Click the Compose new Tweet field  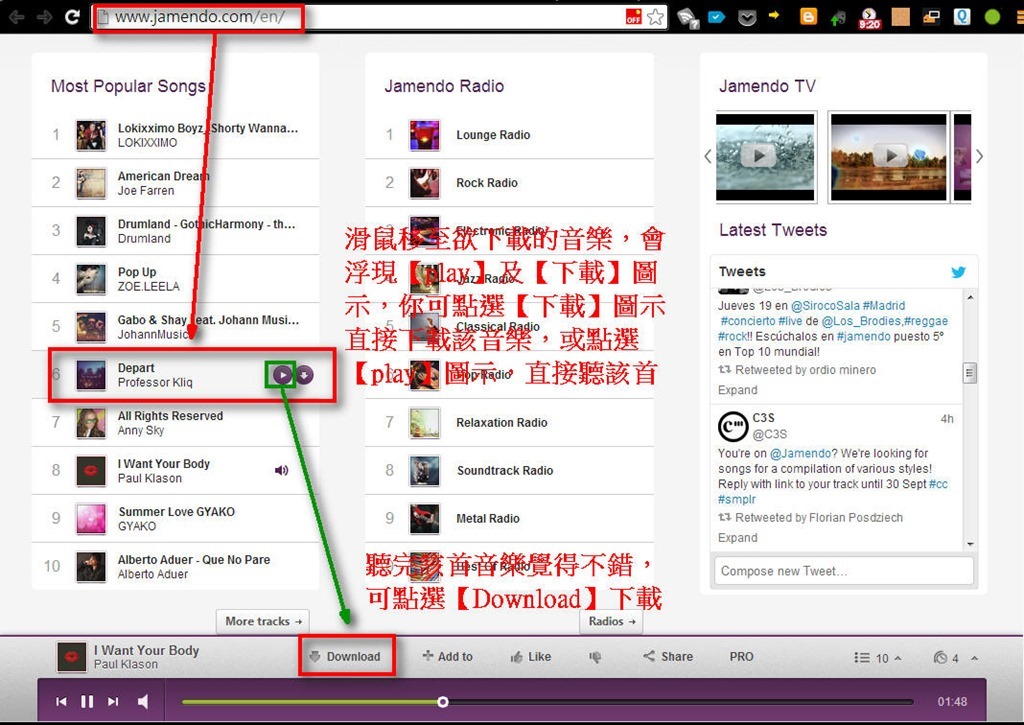[844, 571]
